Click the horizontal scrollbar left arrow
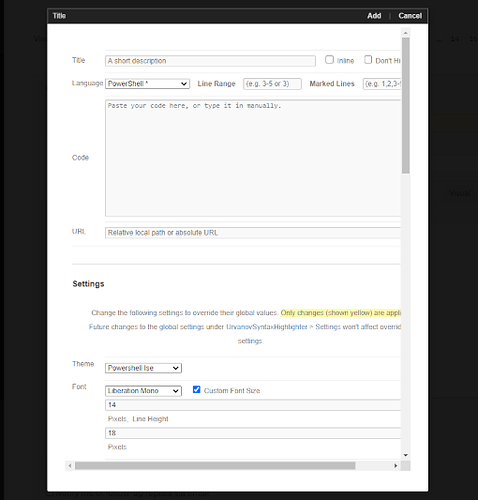 (x=70, y=466)
